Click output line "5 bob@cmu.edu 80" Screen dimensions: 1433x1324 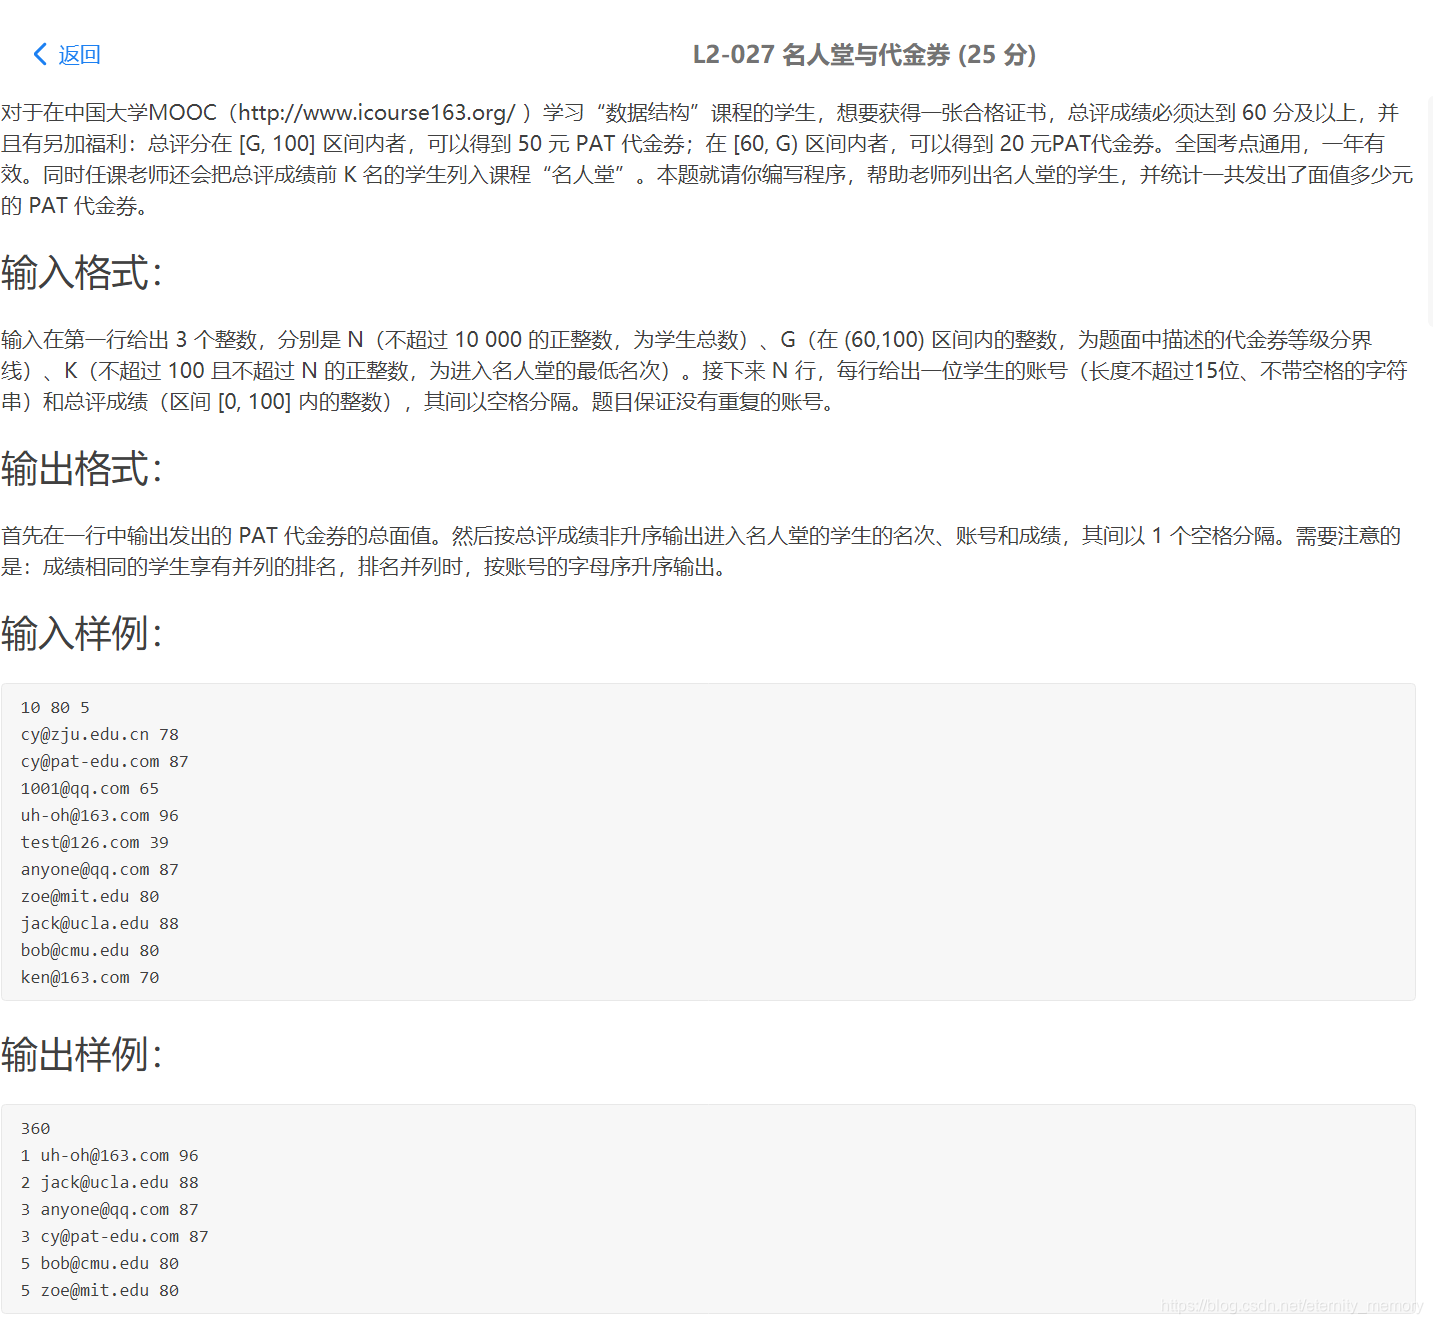pos(100,1264)
